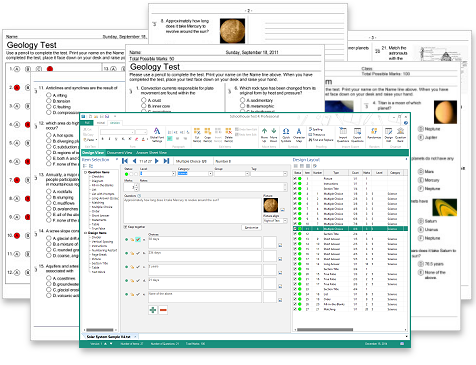This screenshot has height=365, width=476.
Task: Select 'B. metamorphic' option in Geology Test page
Action: pyautogui.click(x=242, y=106)
